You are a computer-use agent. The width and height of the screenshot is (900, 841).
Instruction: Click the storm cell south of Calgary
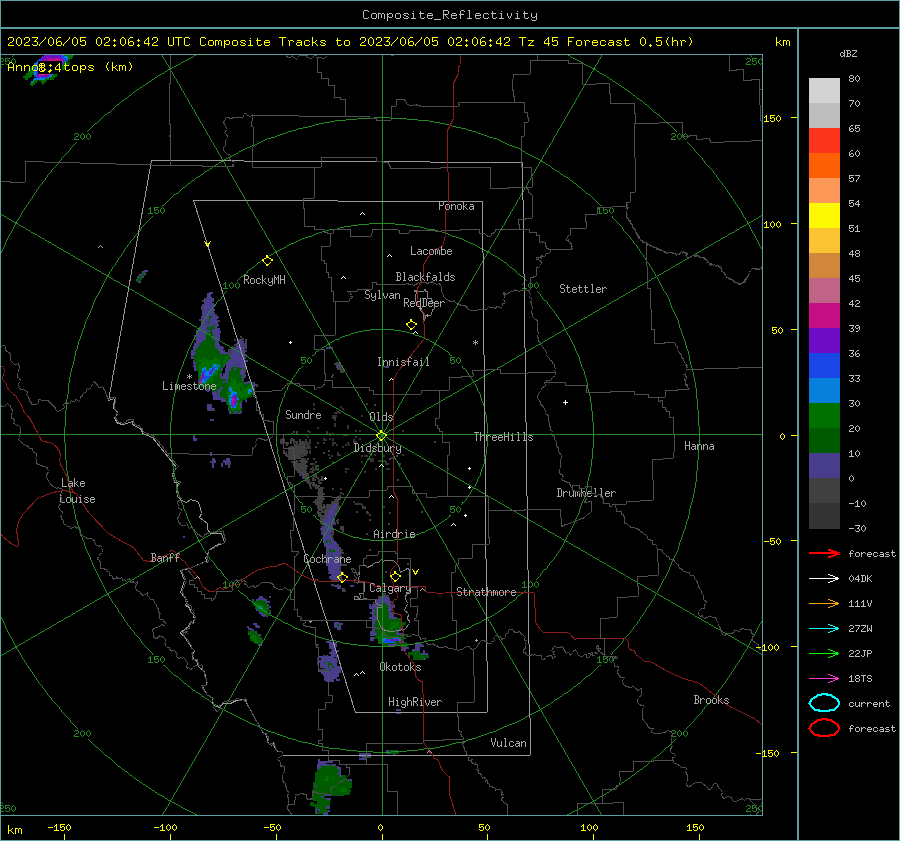390,622
